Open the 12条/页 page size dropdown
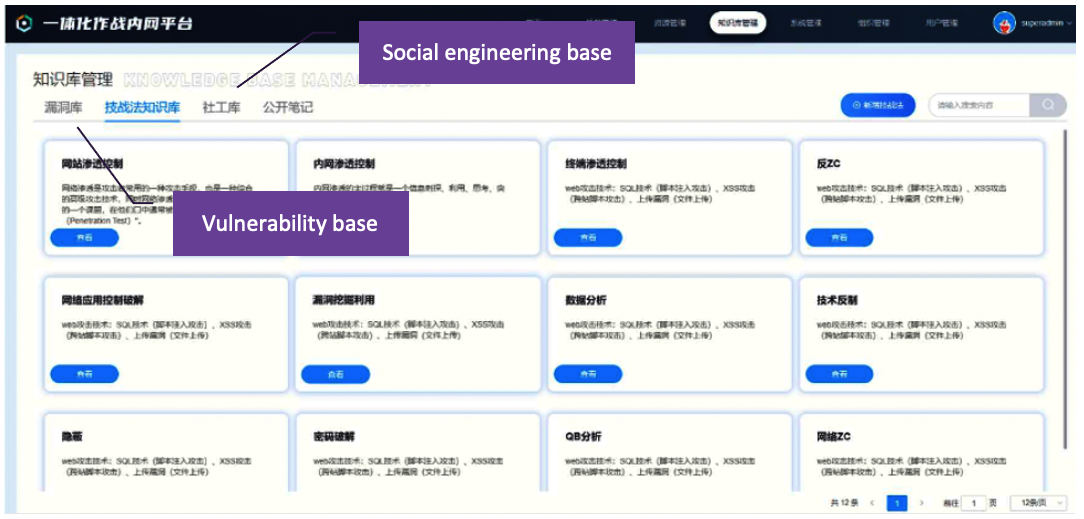The image size is (1084, 519). pyautogui.click(x=1038, y=503)
